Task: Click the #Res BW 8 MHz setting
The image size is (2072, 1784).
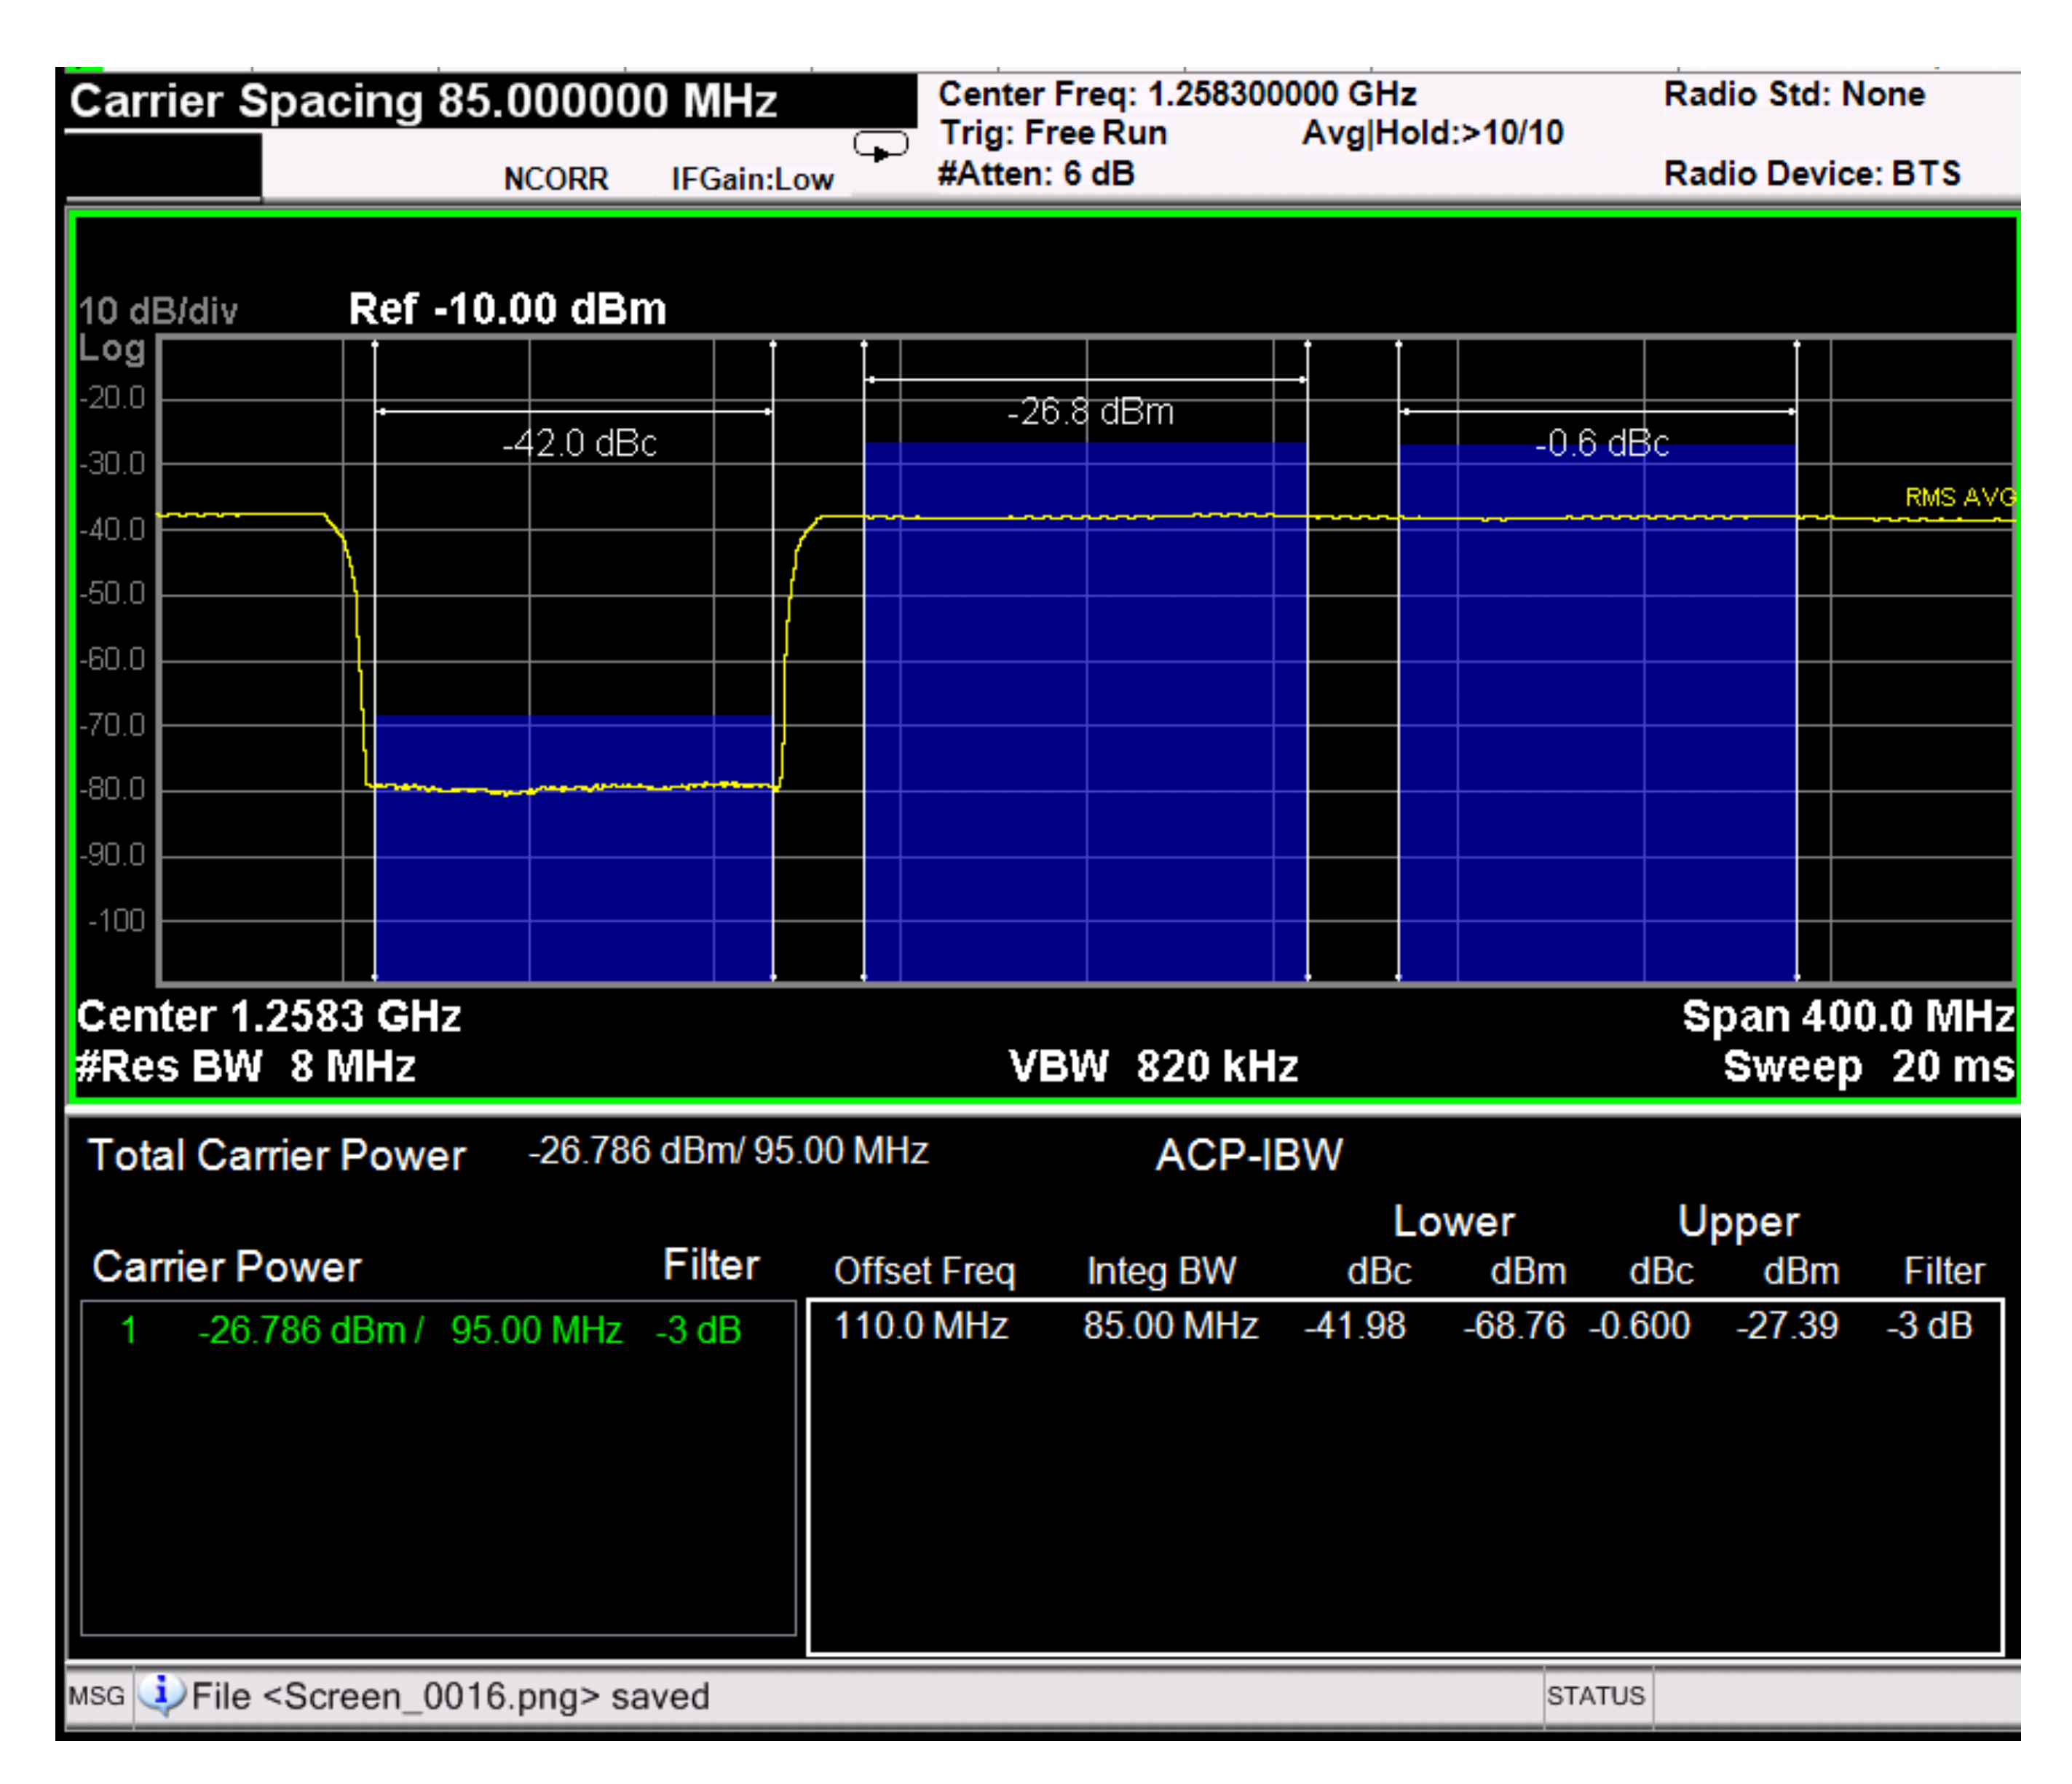Action: (x=246, y=1066)
